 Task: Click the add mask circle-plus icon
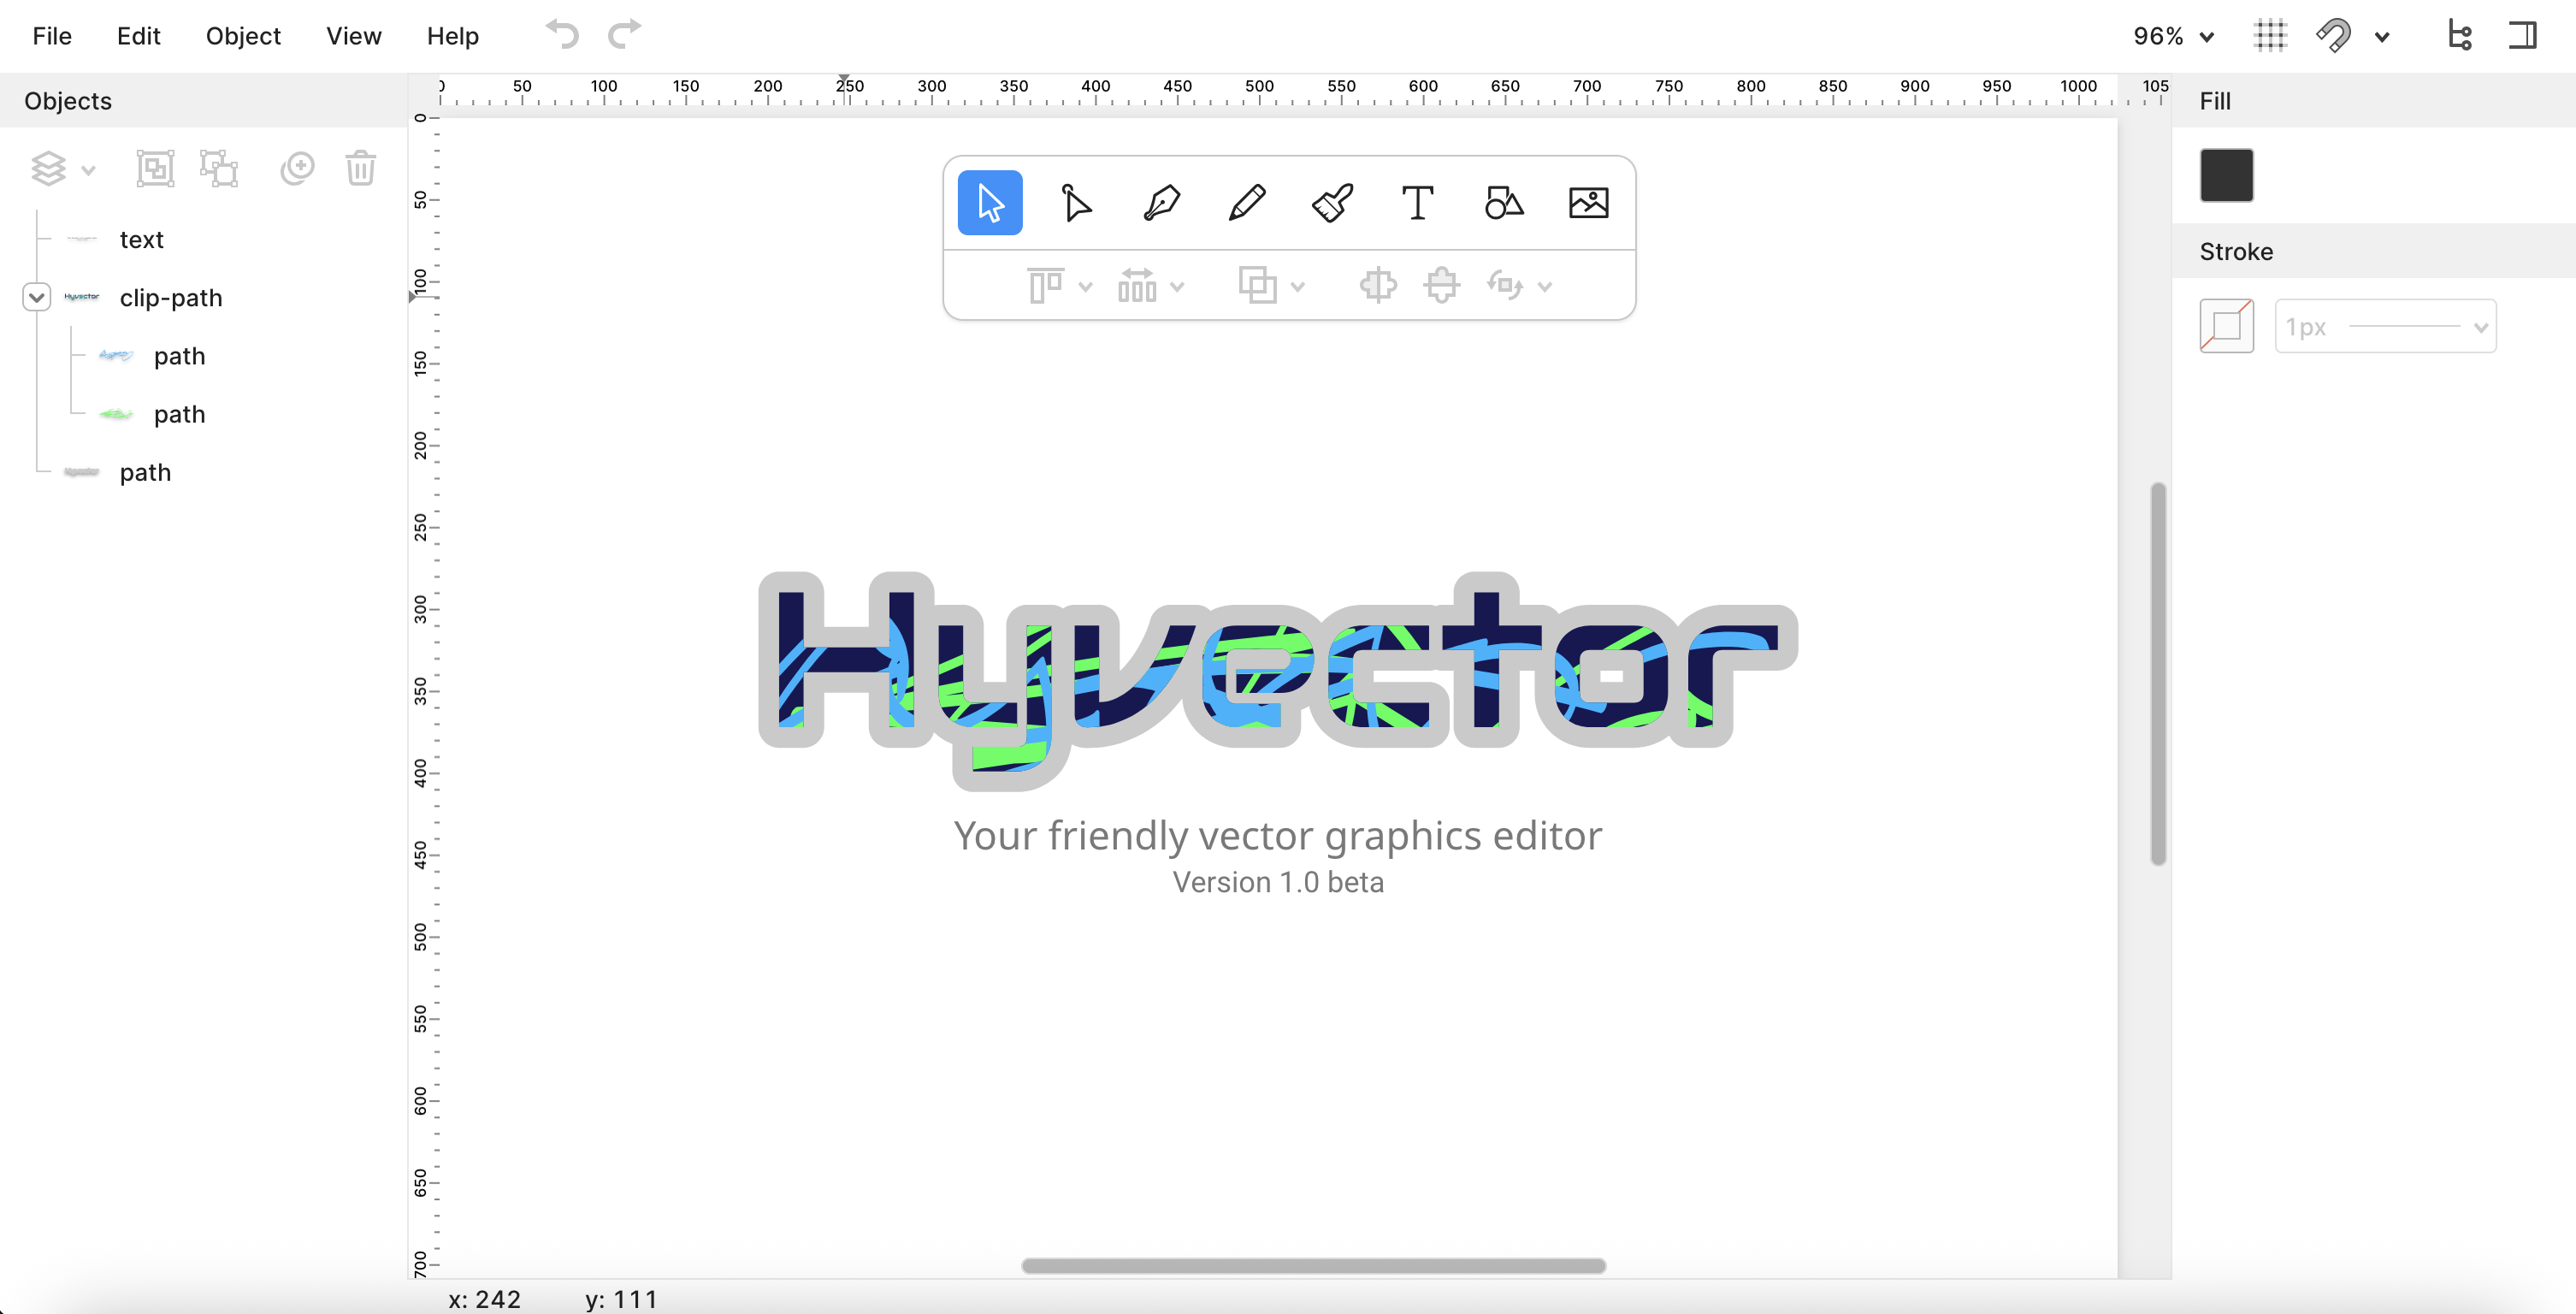pyautogui.click(x=297, y=169)
